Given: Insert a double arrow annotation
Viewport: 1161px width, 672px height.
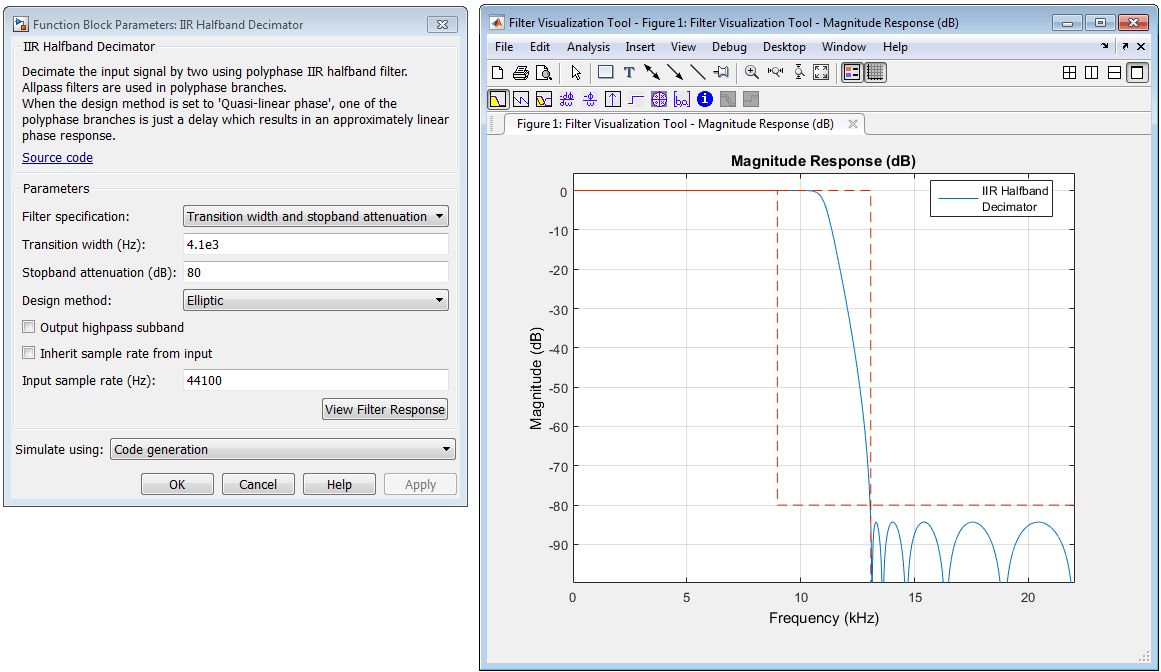Looking at the screenshot, I should (x=652, y=73).
